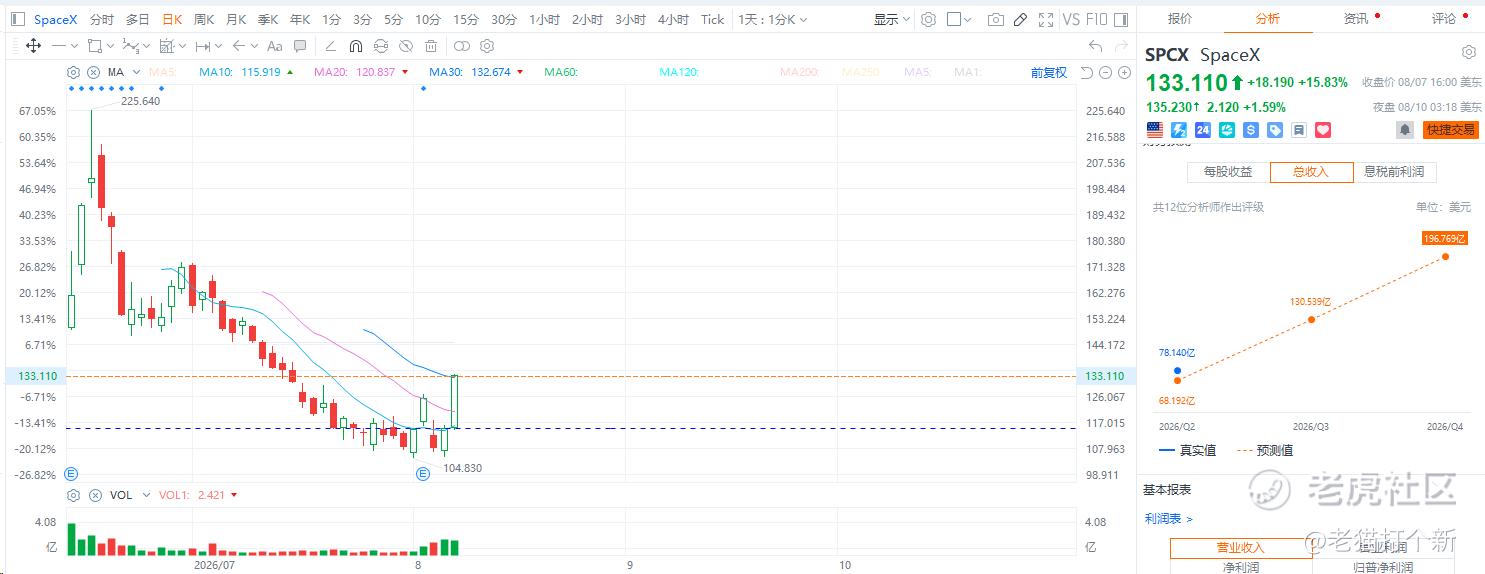Open the text annotation Aa tool

275,46
